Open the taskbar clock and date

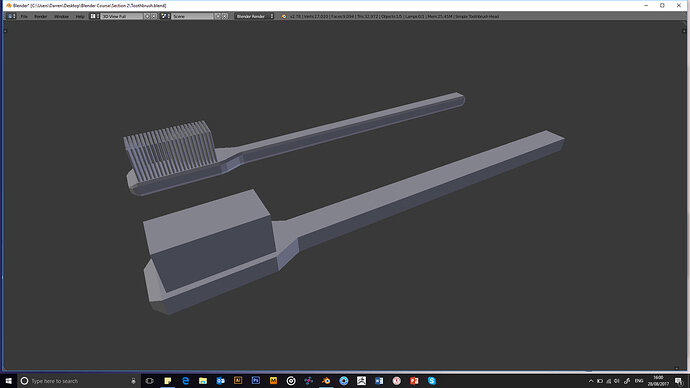click(x=658, y=381)
